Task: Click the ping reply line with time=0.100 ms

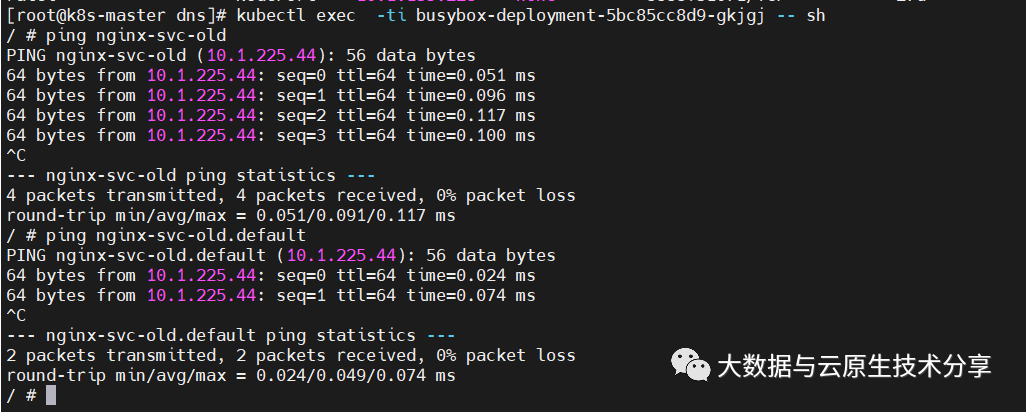Action: tap(270, 135)
